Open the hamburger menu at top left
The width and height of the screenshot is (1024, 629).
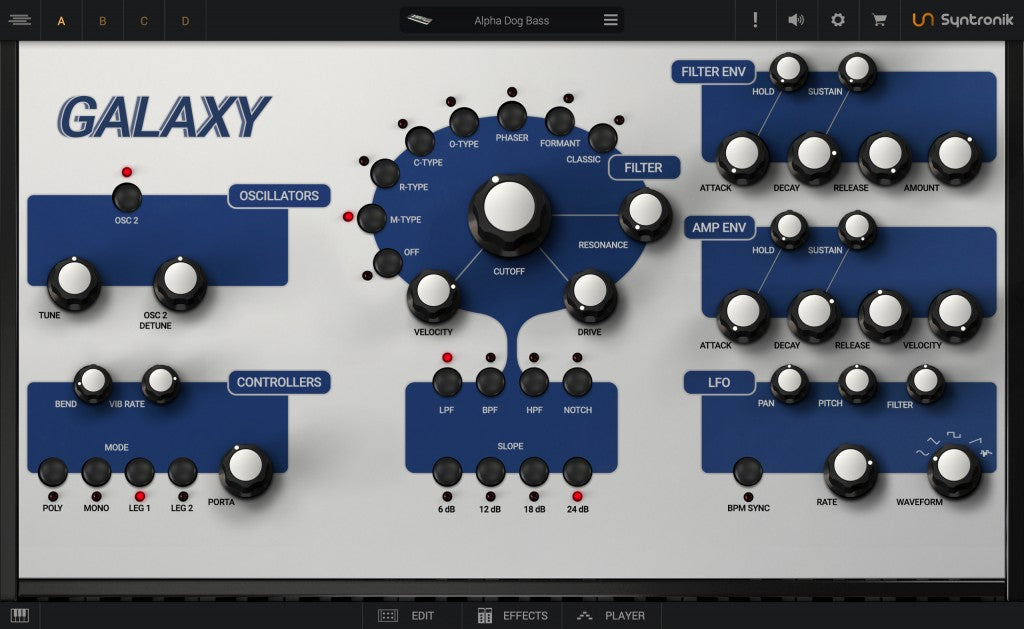(20, 19)
